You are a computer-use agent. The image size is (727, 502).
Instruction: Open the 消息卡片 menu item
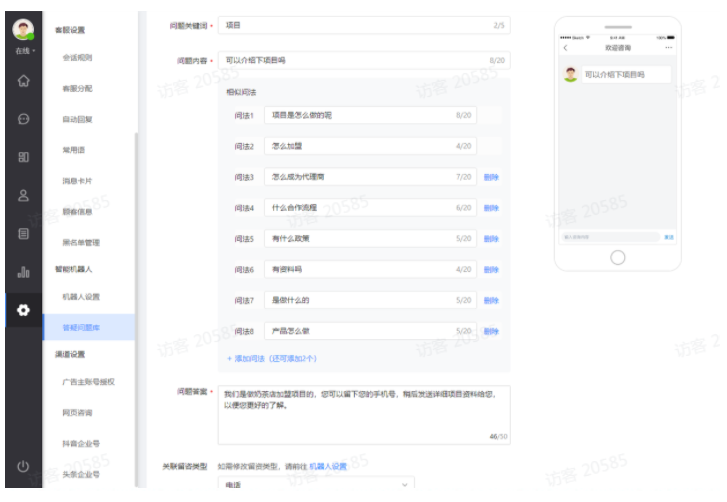click(77, 181)
